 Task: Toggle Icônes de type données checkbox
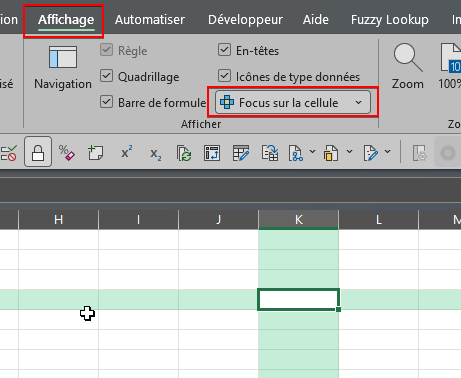[224, 76]
